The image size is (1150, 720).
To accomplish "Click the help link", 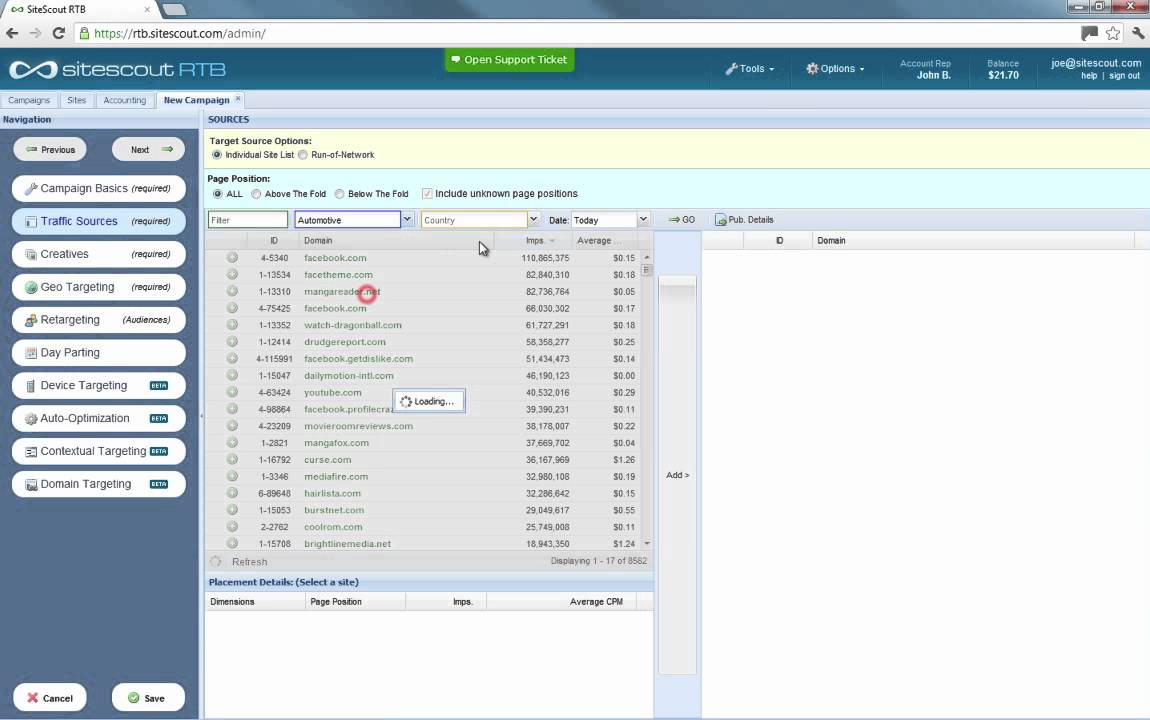I will (x=1088, y=76).
